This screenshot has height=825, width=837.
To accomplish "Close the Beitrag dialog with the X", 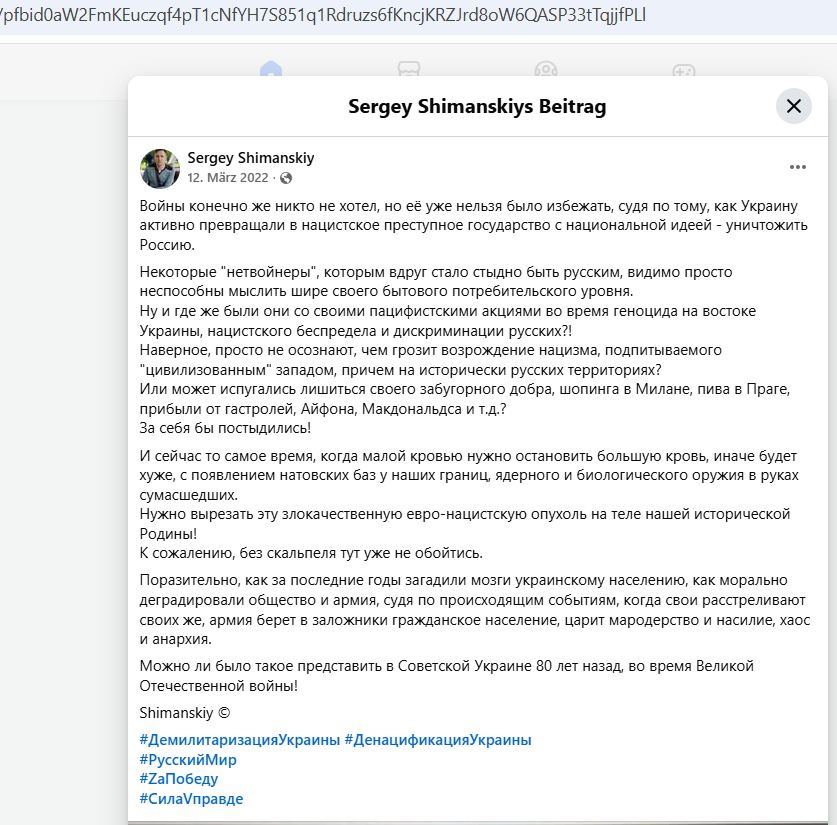I will pyautogui.click(x=794, y=106).
